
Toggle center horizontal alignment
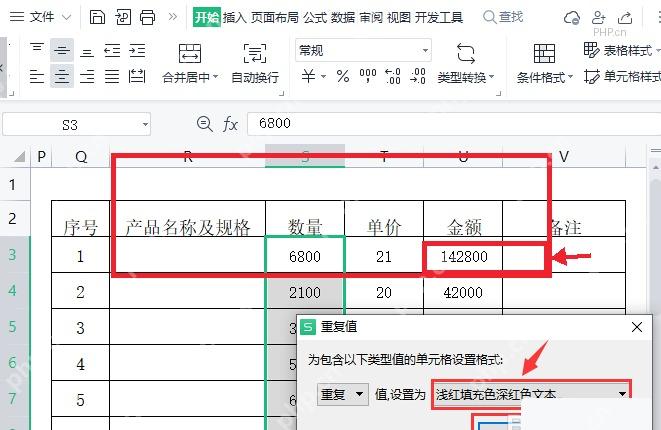[x=62, y=76]
